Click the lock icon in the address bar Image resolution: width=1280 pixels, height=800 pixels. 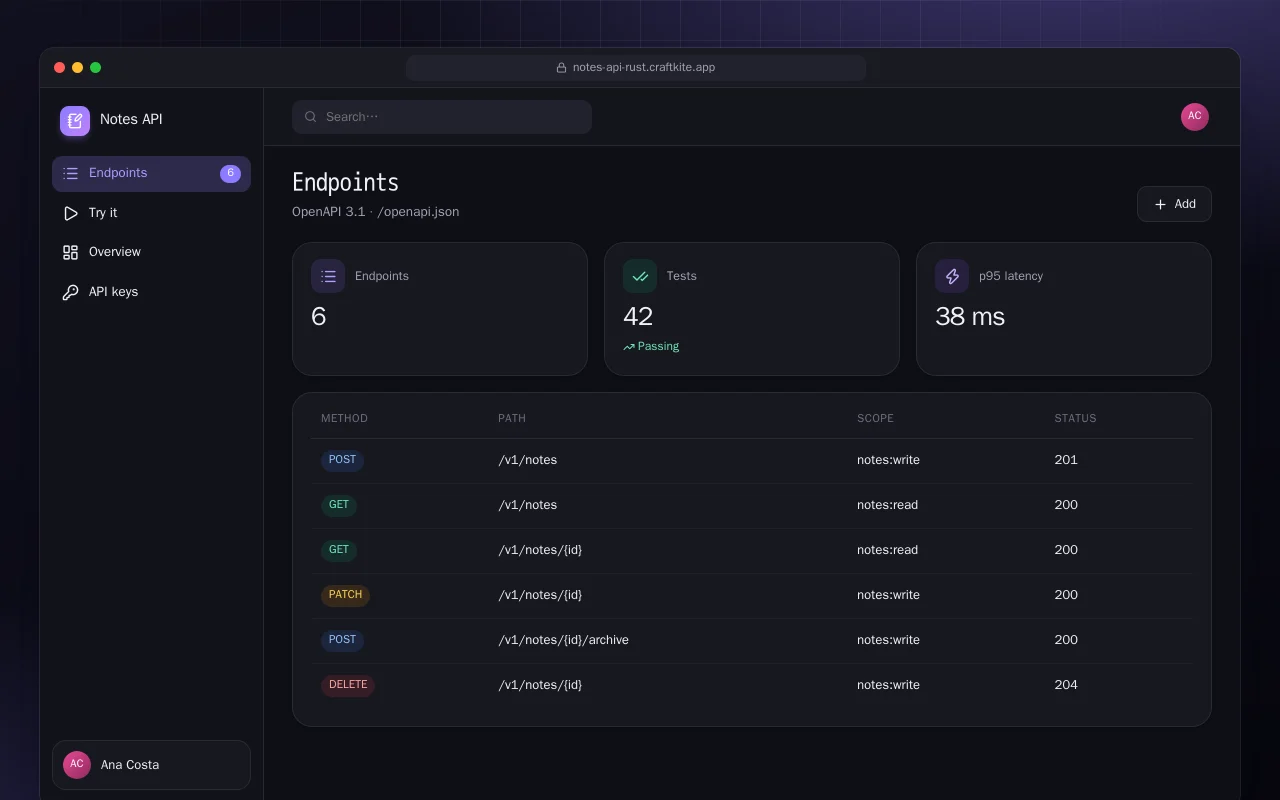[562, 68]
